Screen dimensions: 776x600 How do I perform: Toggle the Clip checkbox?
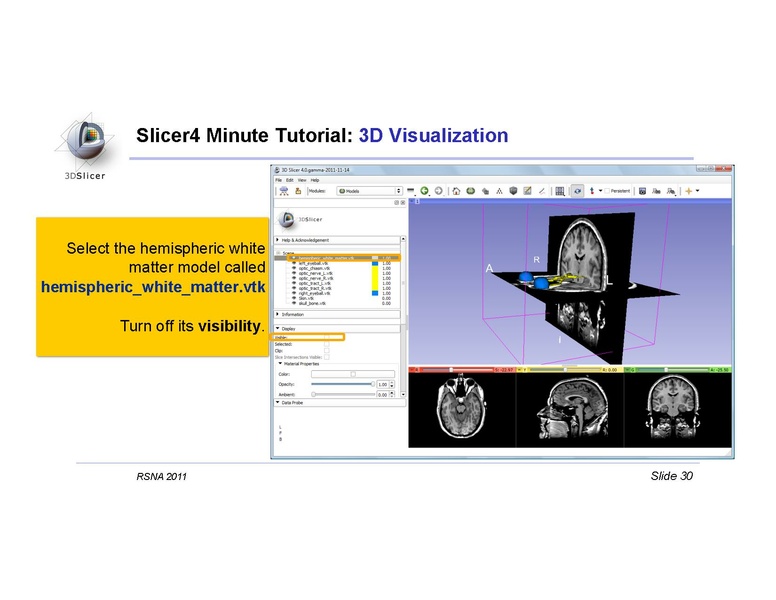click(327, 350)
